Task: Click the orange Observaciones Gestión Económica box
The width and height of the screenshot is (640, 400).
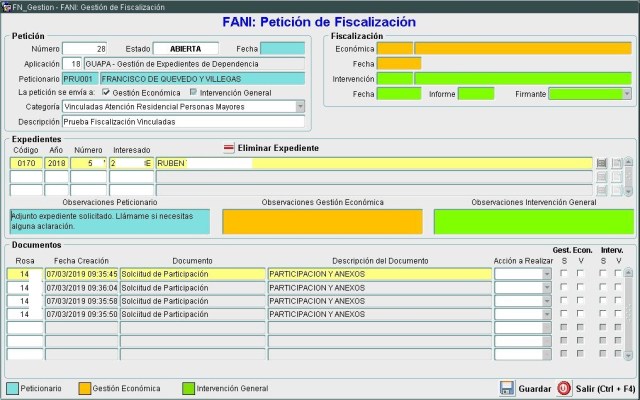Action: click(x=322, y=221)
